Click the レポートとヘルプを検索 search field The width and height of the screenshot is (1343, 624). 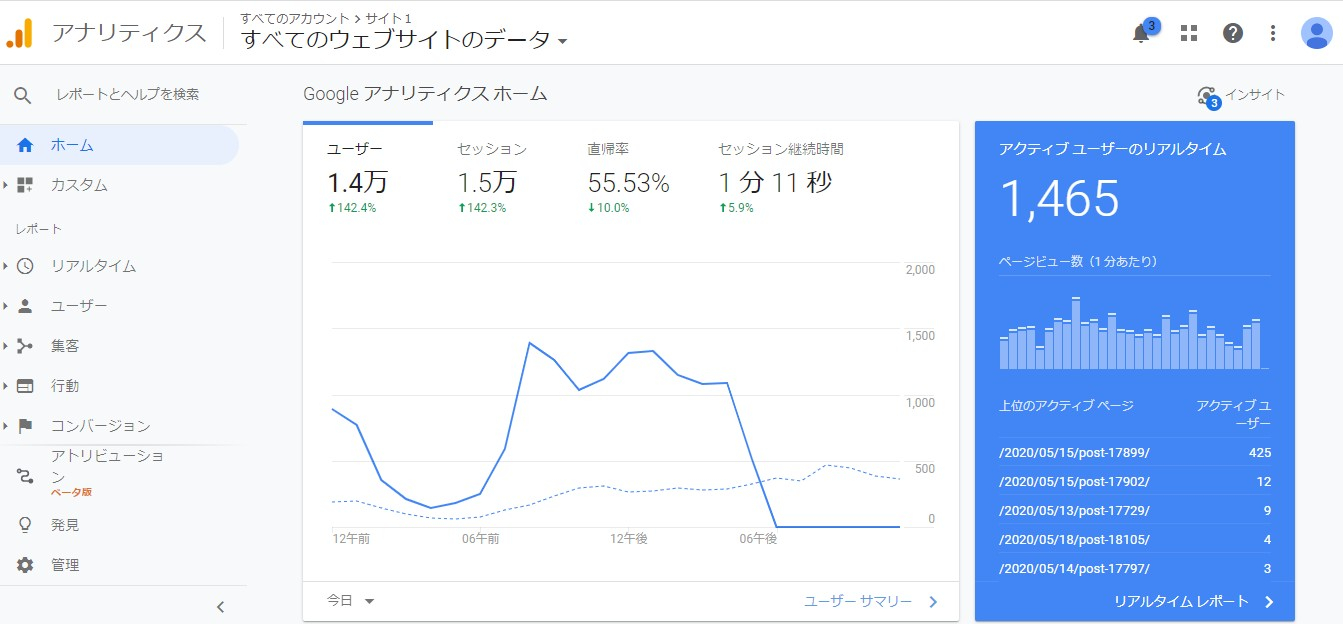[x=127, y=94]
